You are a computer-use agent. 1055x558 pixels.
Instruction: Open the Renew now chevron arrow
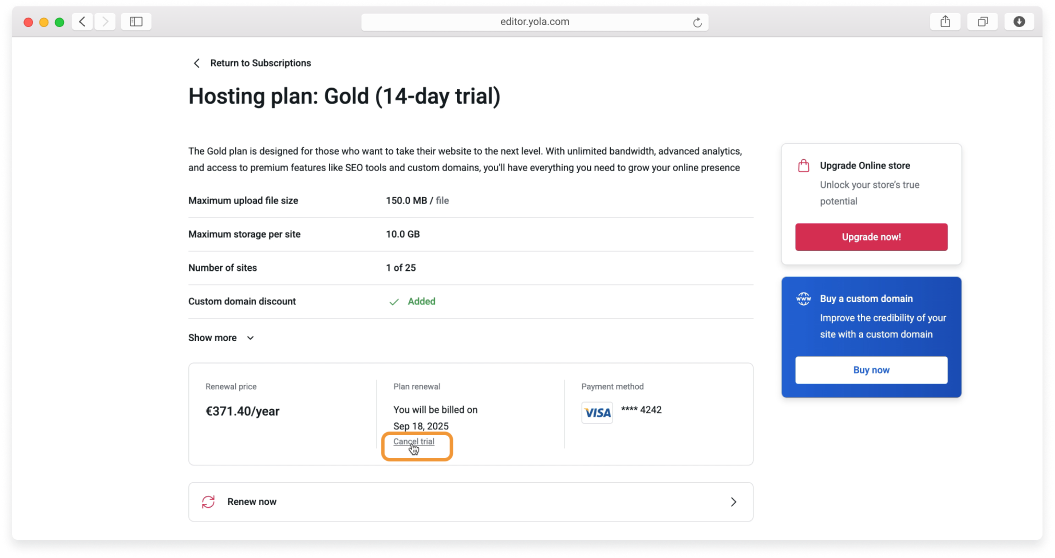click(733, 502)
